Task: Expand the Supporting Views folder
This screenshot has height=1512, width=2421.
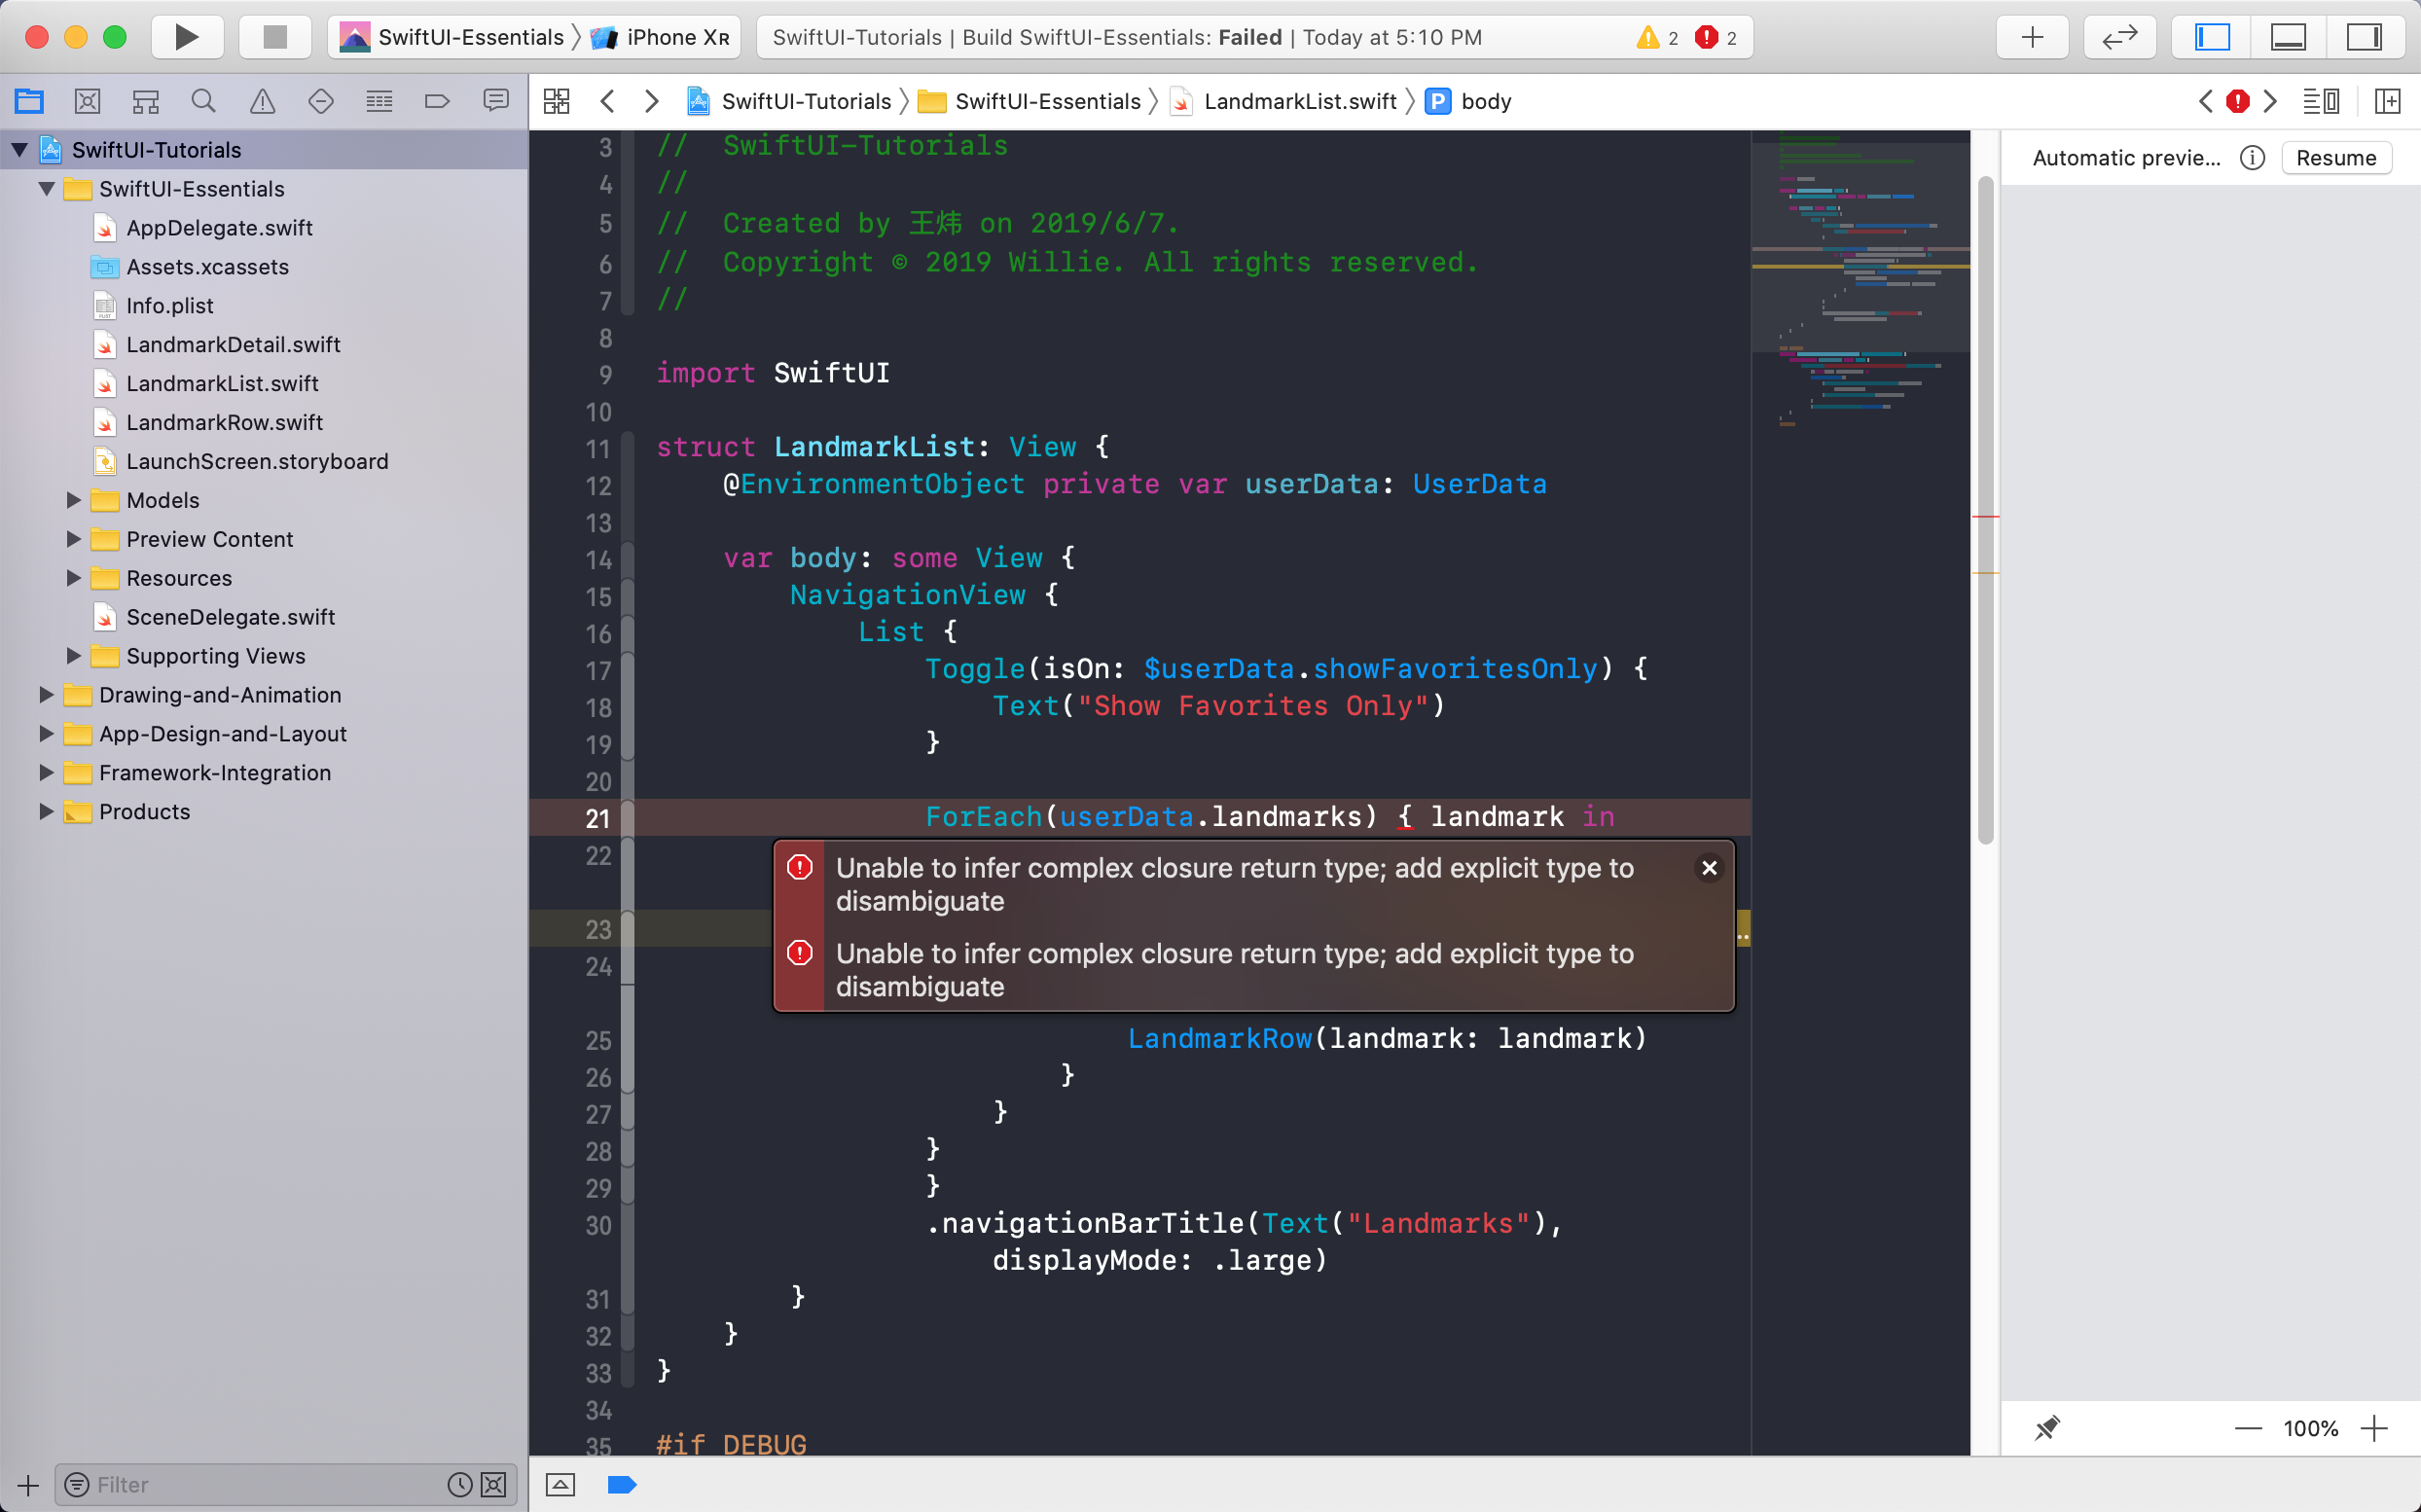Action: click(x=73, y=656)
